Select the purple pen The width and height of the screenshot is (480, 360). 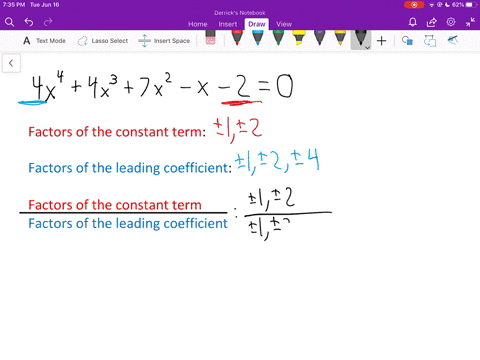point(320,38)
